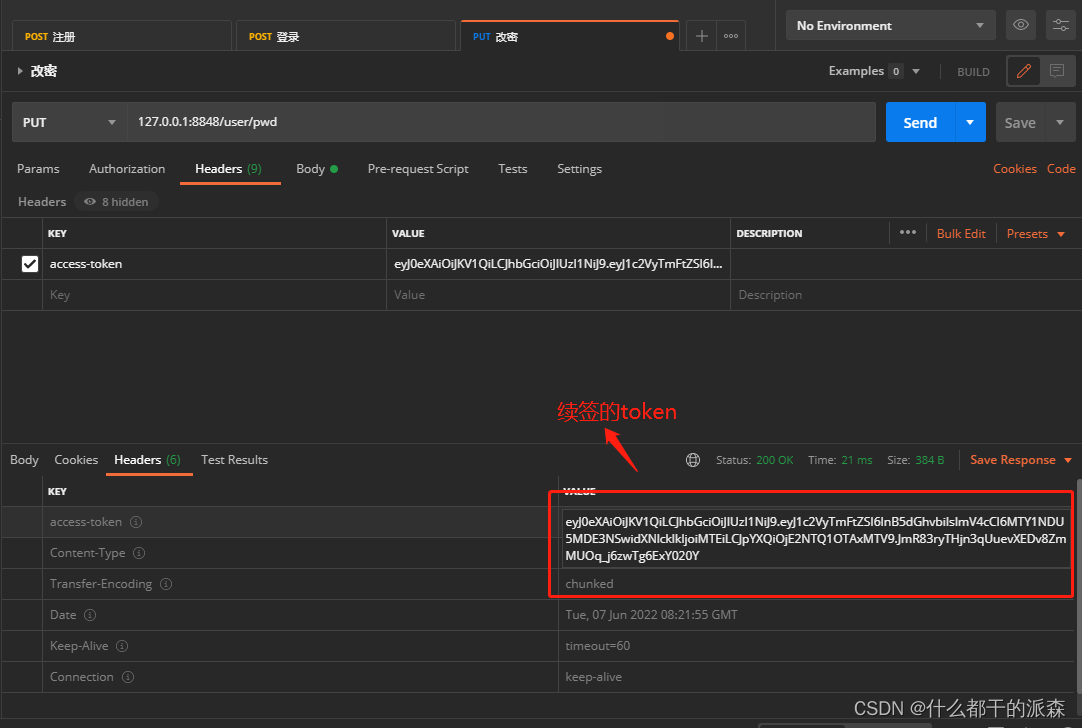1082x728 pixels.
Task: Open the Authorization request tab
Action: tap(127, 169)
